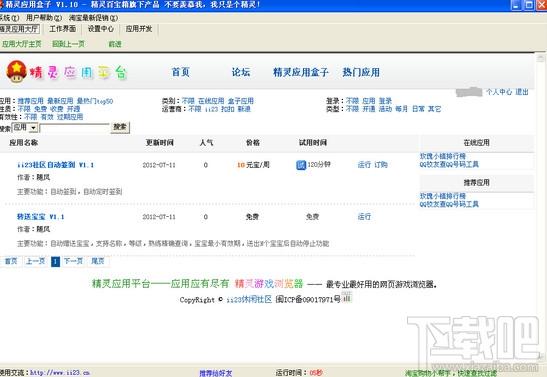
Task: Switch to the 工作界面 tab
Action: [62, 29]
